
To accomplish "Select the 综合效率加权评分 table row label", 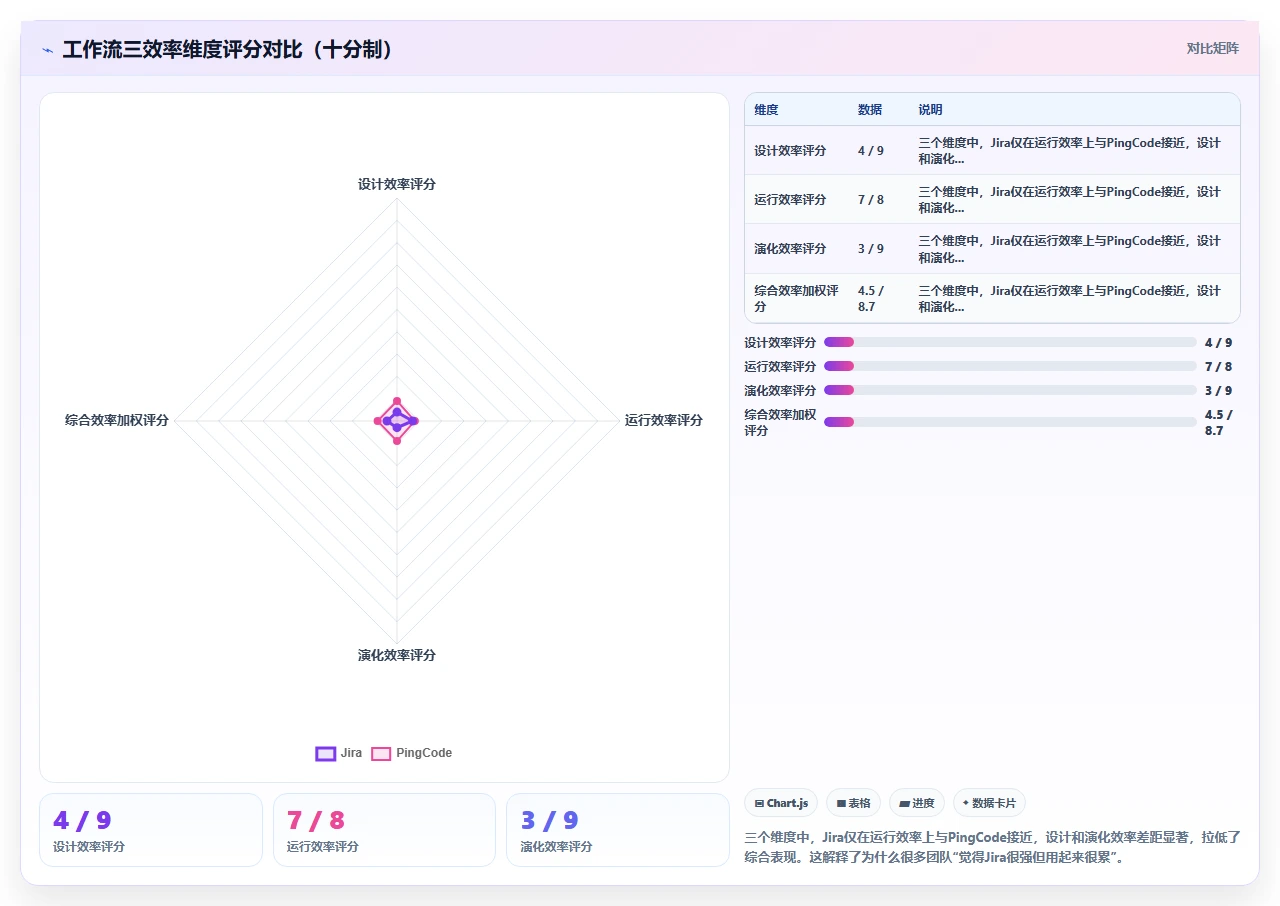I will 797,299.
